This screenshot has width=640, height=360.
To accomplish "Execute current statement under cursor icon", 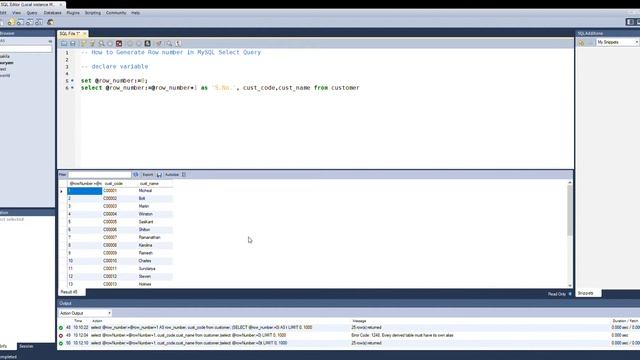I will tap(92, 43).
